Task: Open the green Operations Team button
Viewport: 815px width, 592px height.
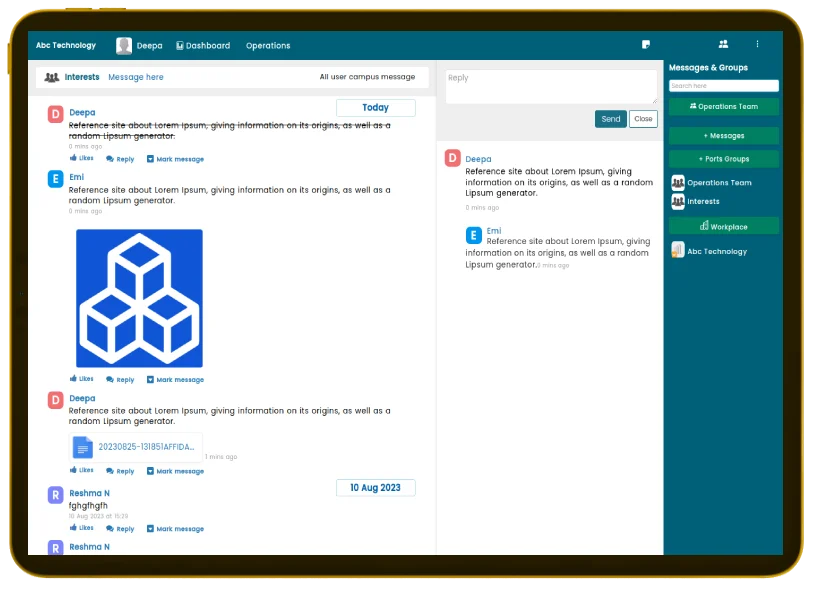Action: (724, 107)
